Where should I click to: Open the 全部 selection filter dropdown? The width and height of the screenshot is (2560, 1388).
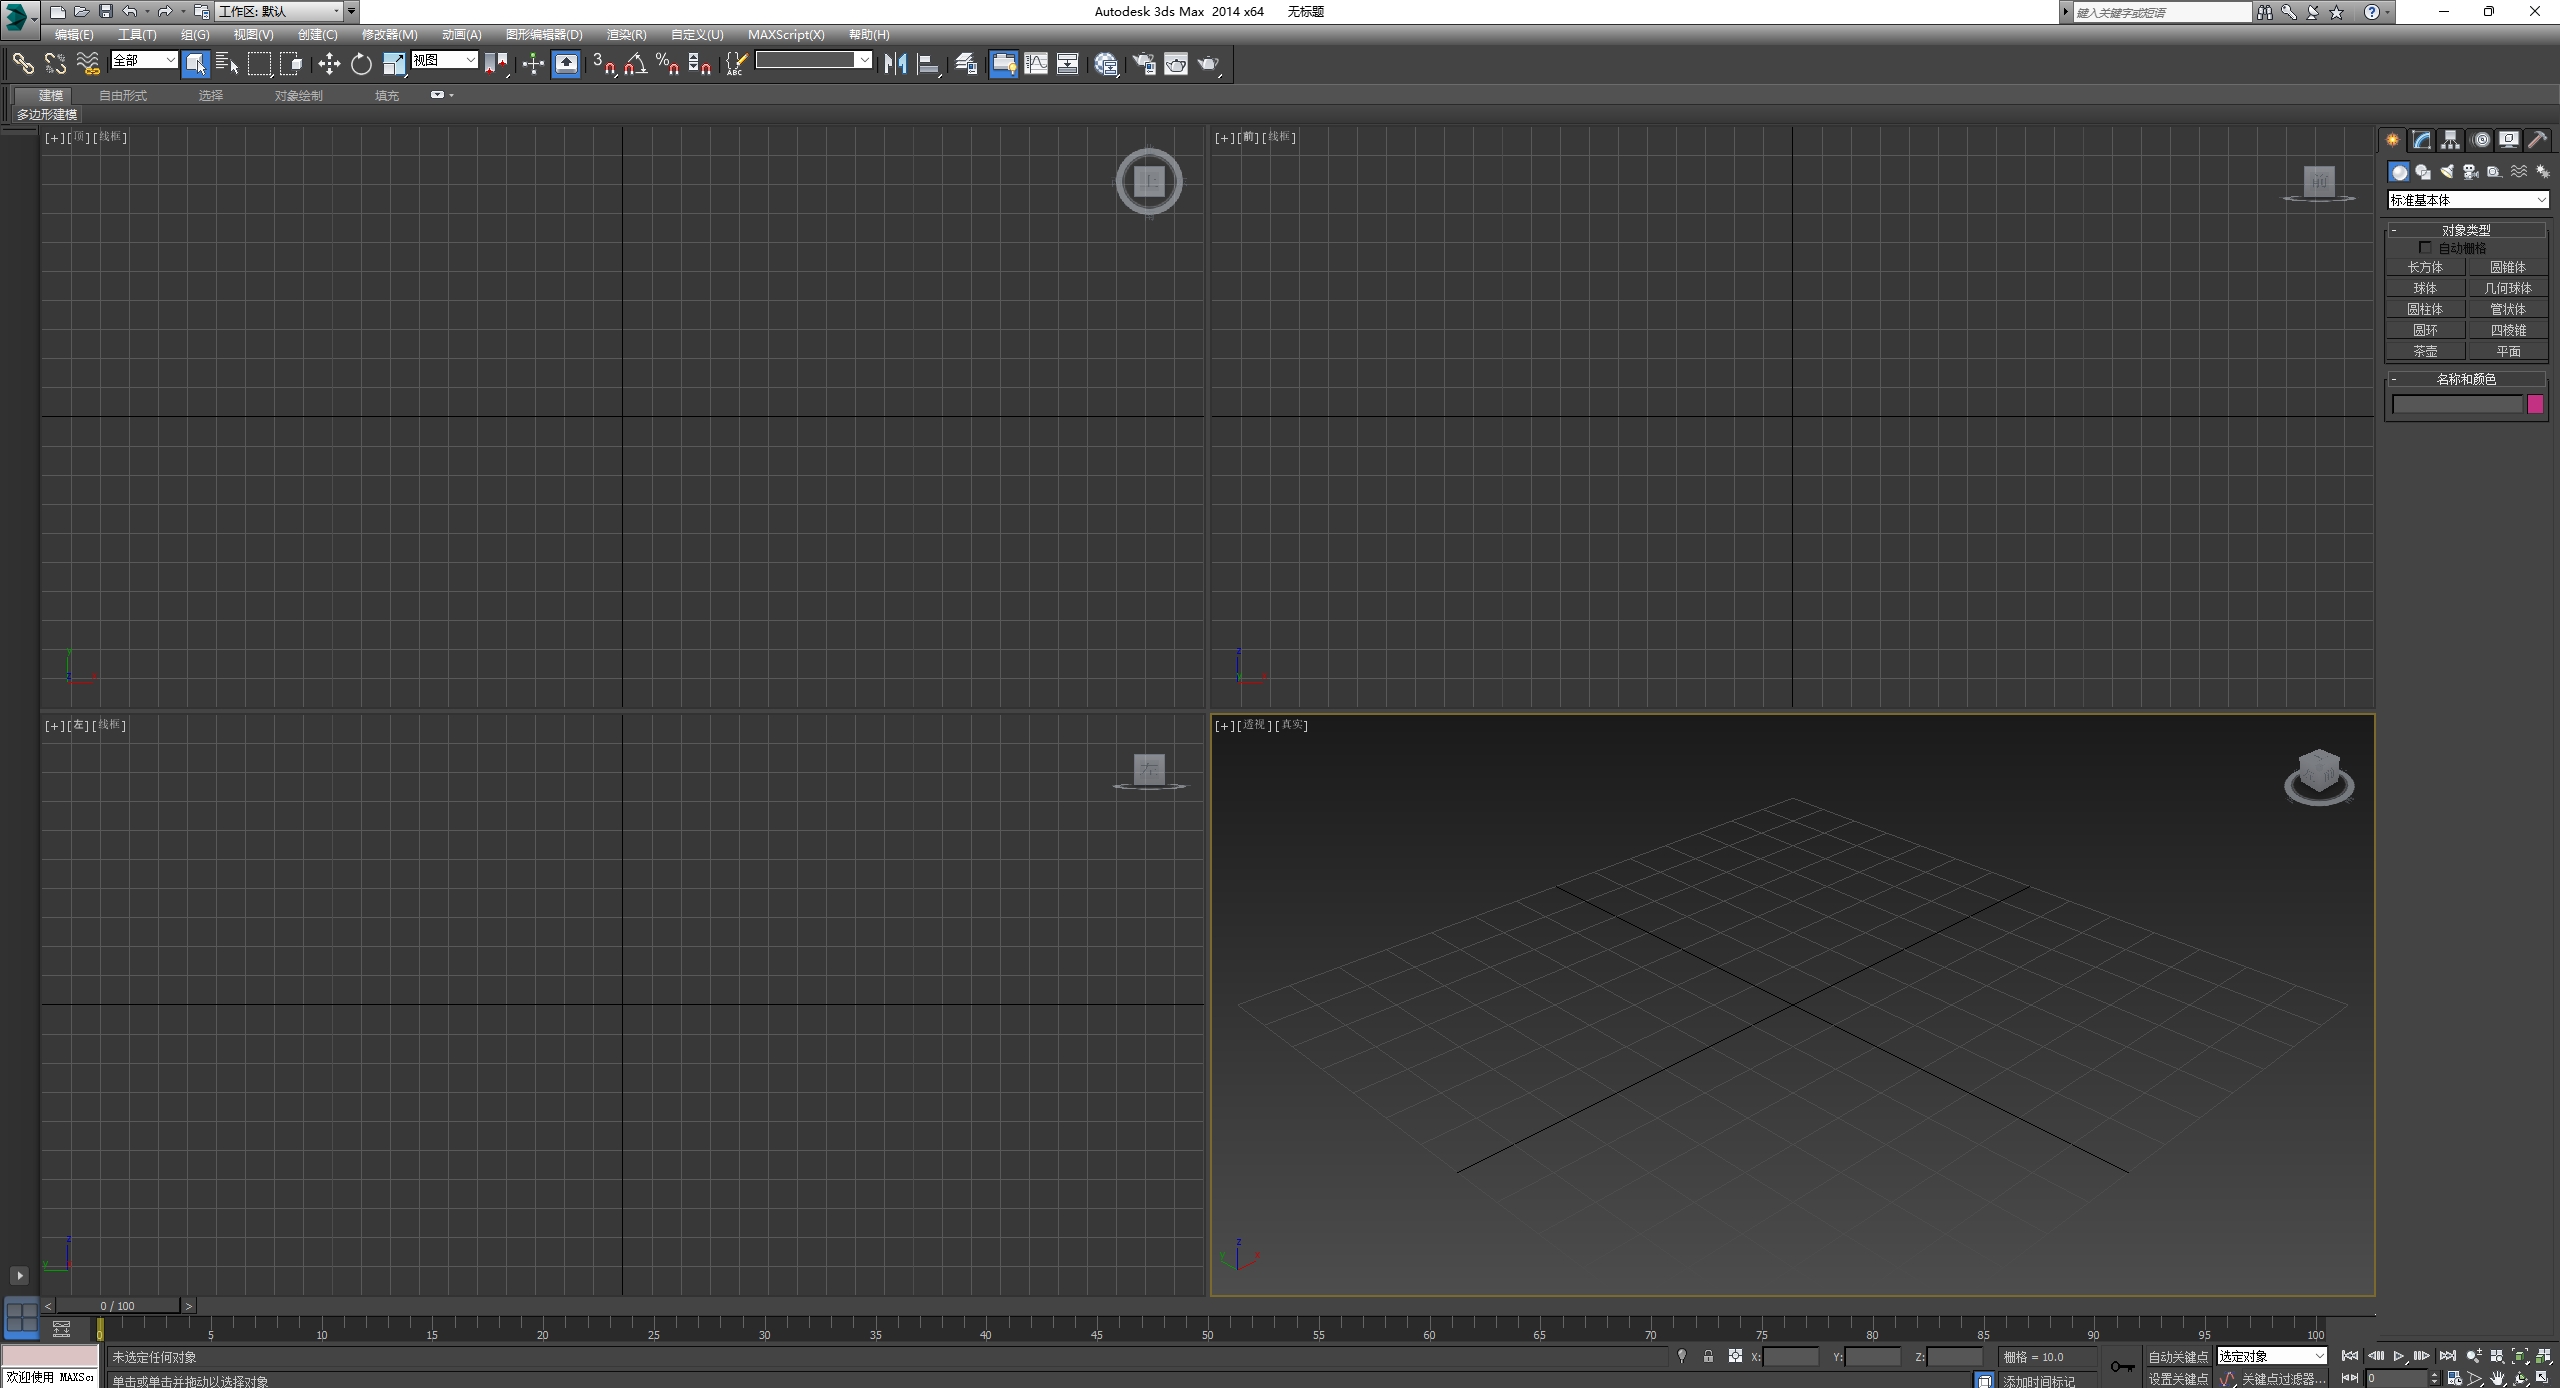[144, 60]
